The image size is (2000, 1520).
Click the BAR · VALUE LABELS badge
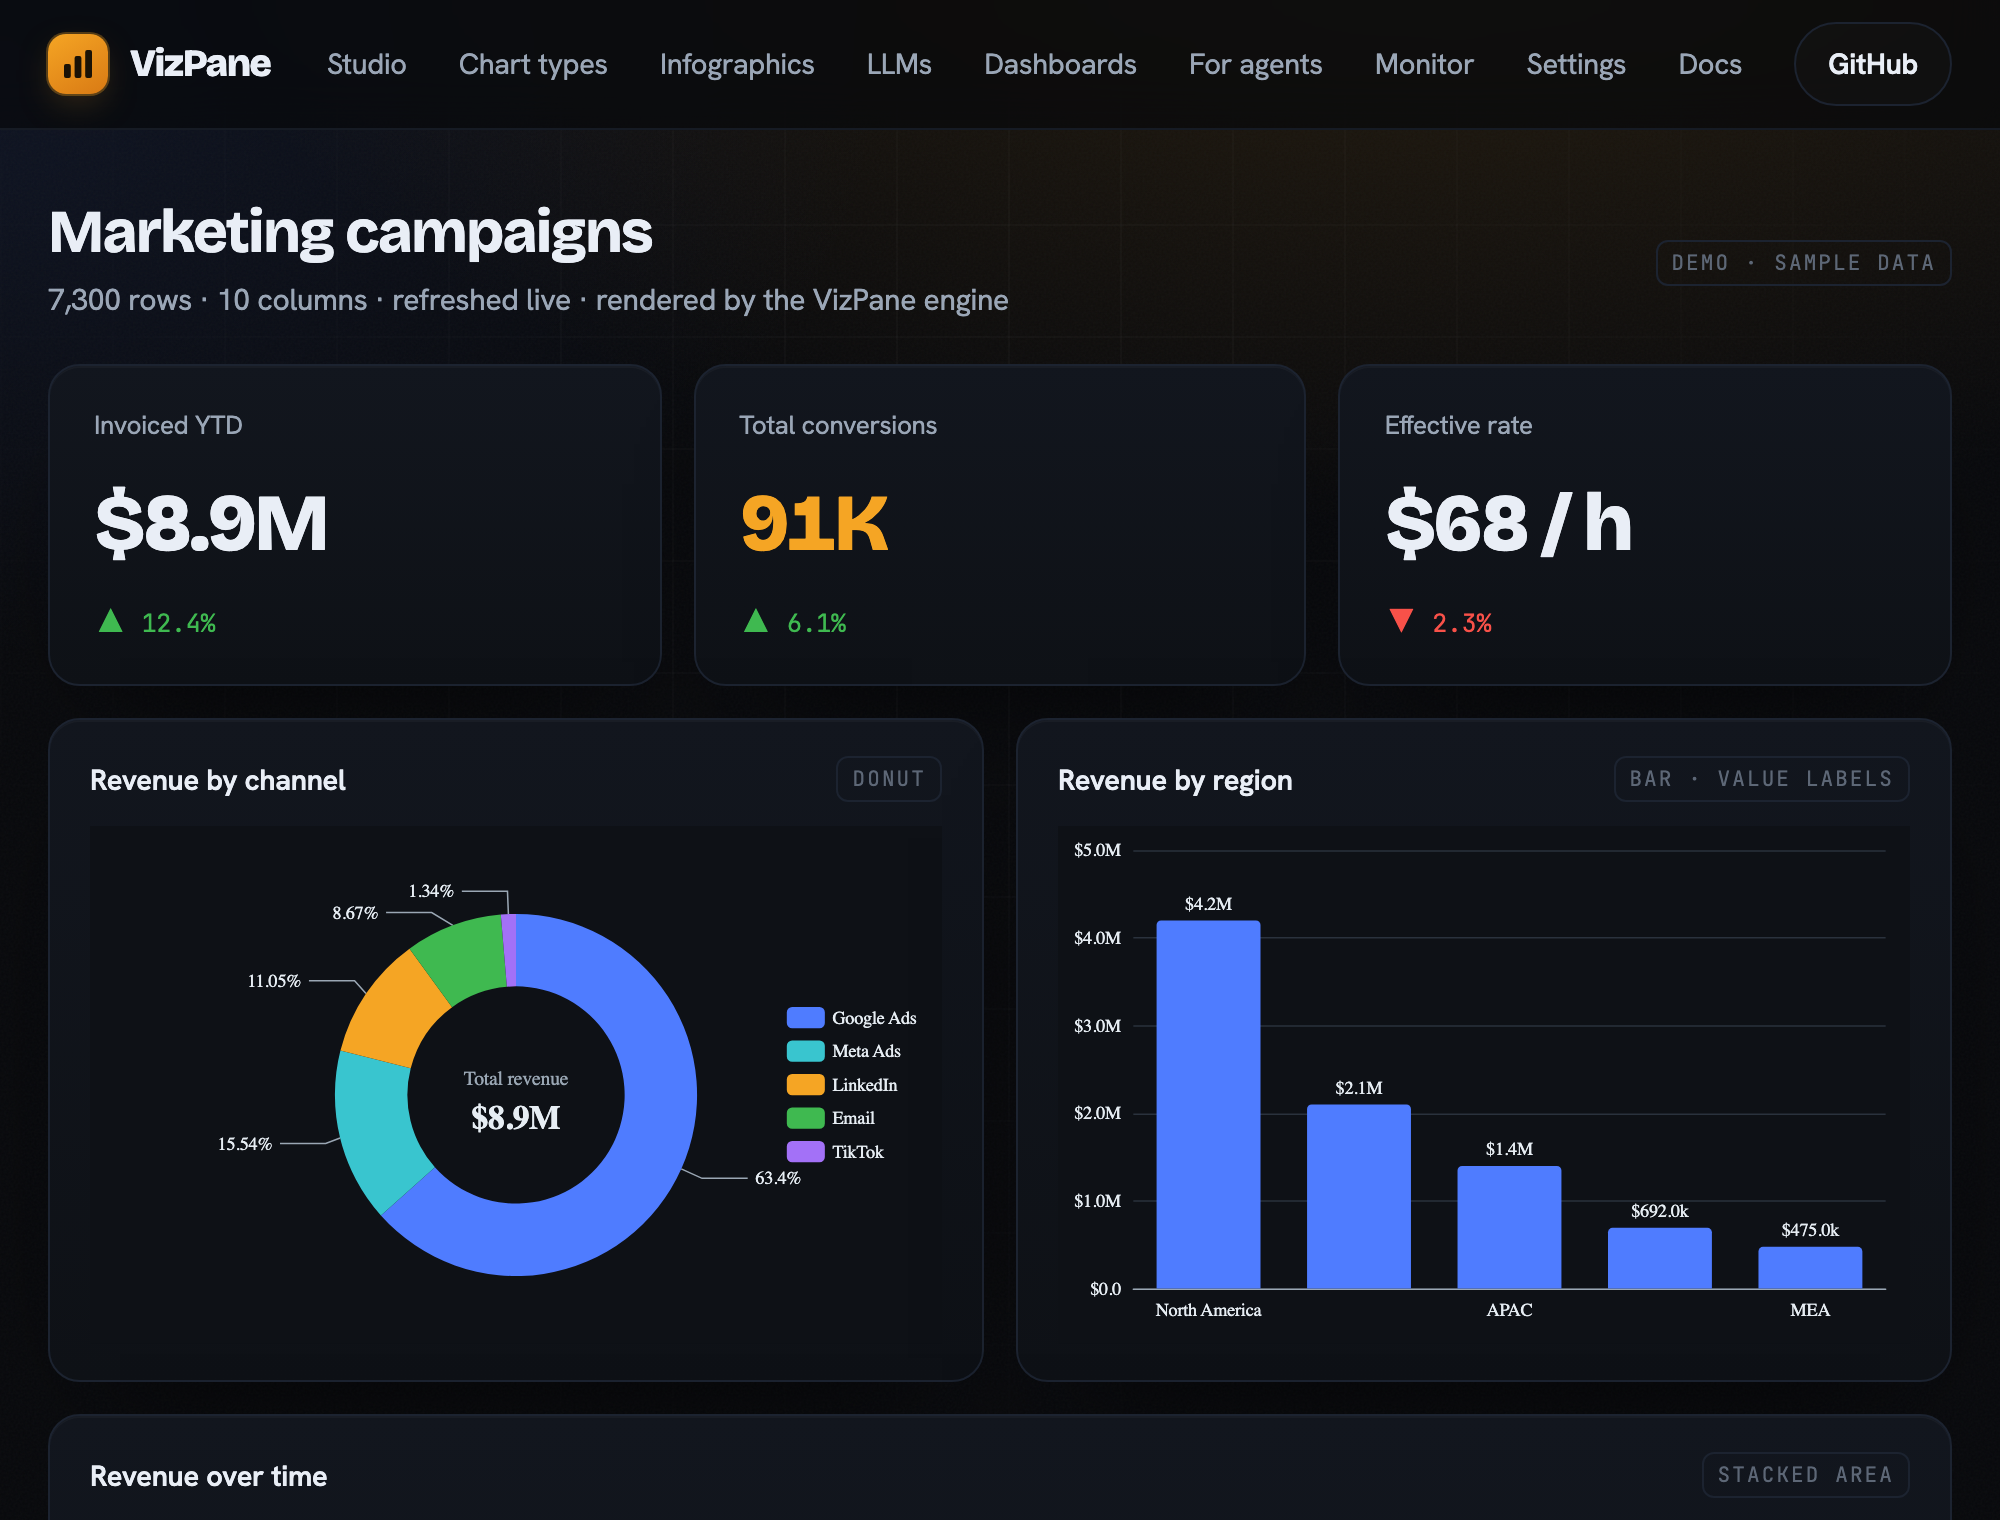pyautogui.click(x=1761, y=779)
